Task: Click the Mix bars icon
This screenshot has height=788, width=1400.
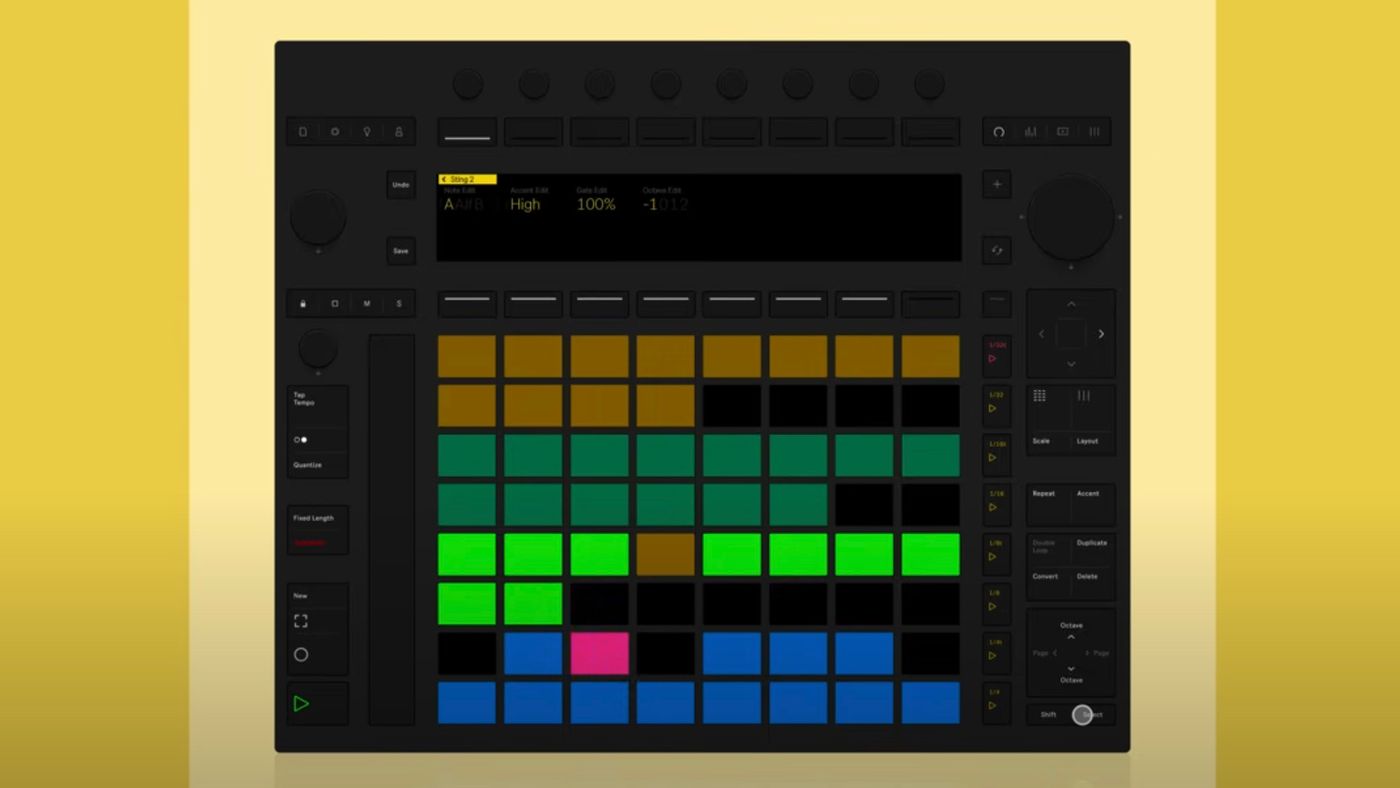Action: coord(1030,132)
